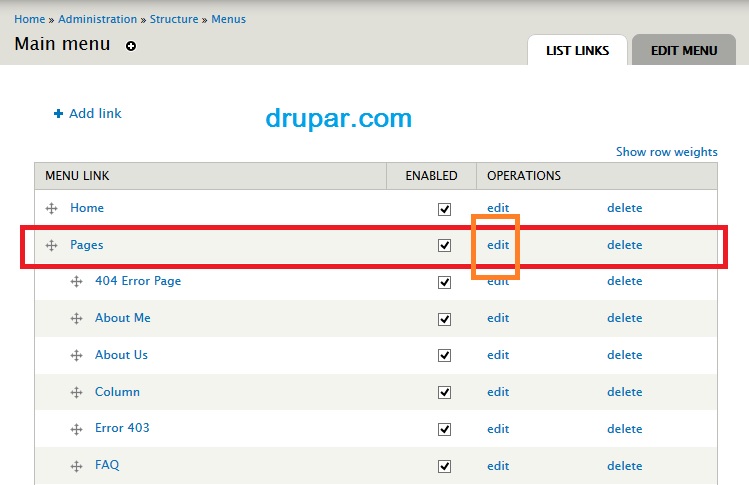Switch to the Edit Menu tab
Image resolution: width=749 pixels, height=485 pixels.
pos(684,50)
